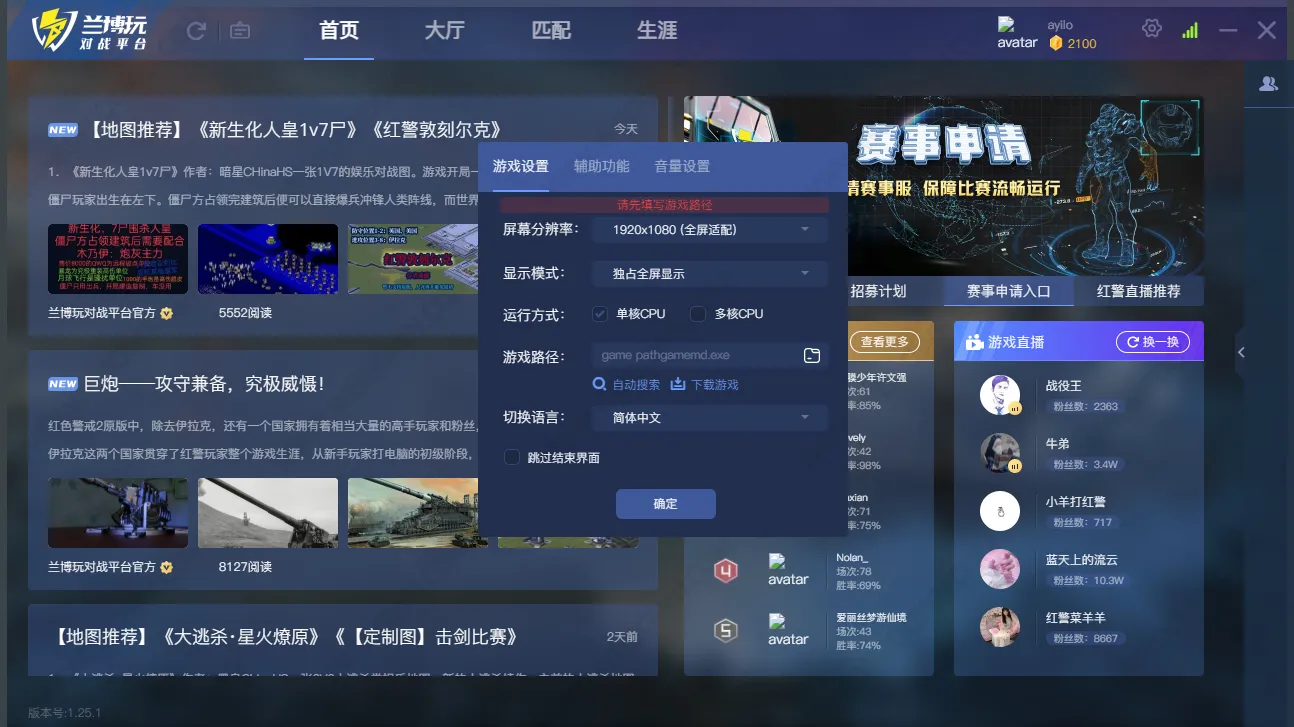Open the blue map thumbnail in the 地图推荐 post
1294x727 pixels.
click(268, 259)
